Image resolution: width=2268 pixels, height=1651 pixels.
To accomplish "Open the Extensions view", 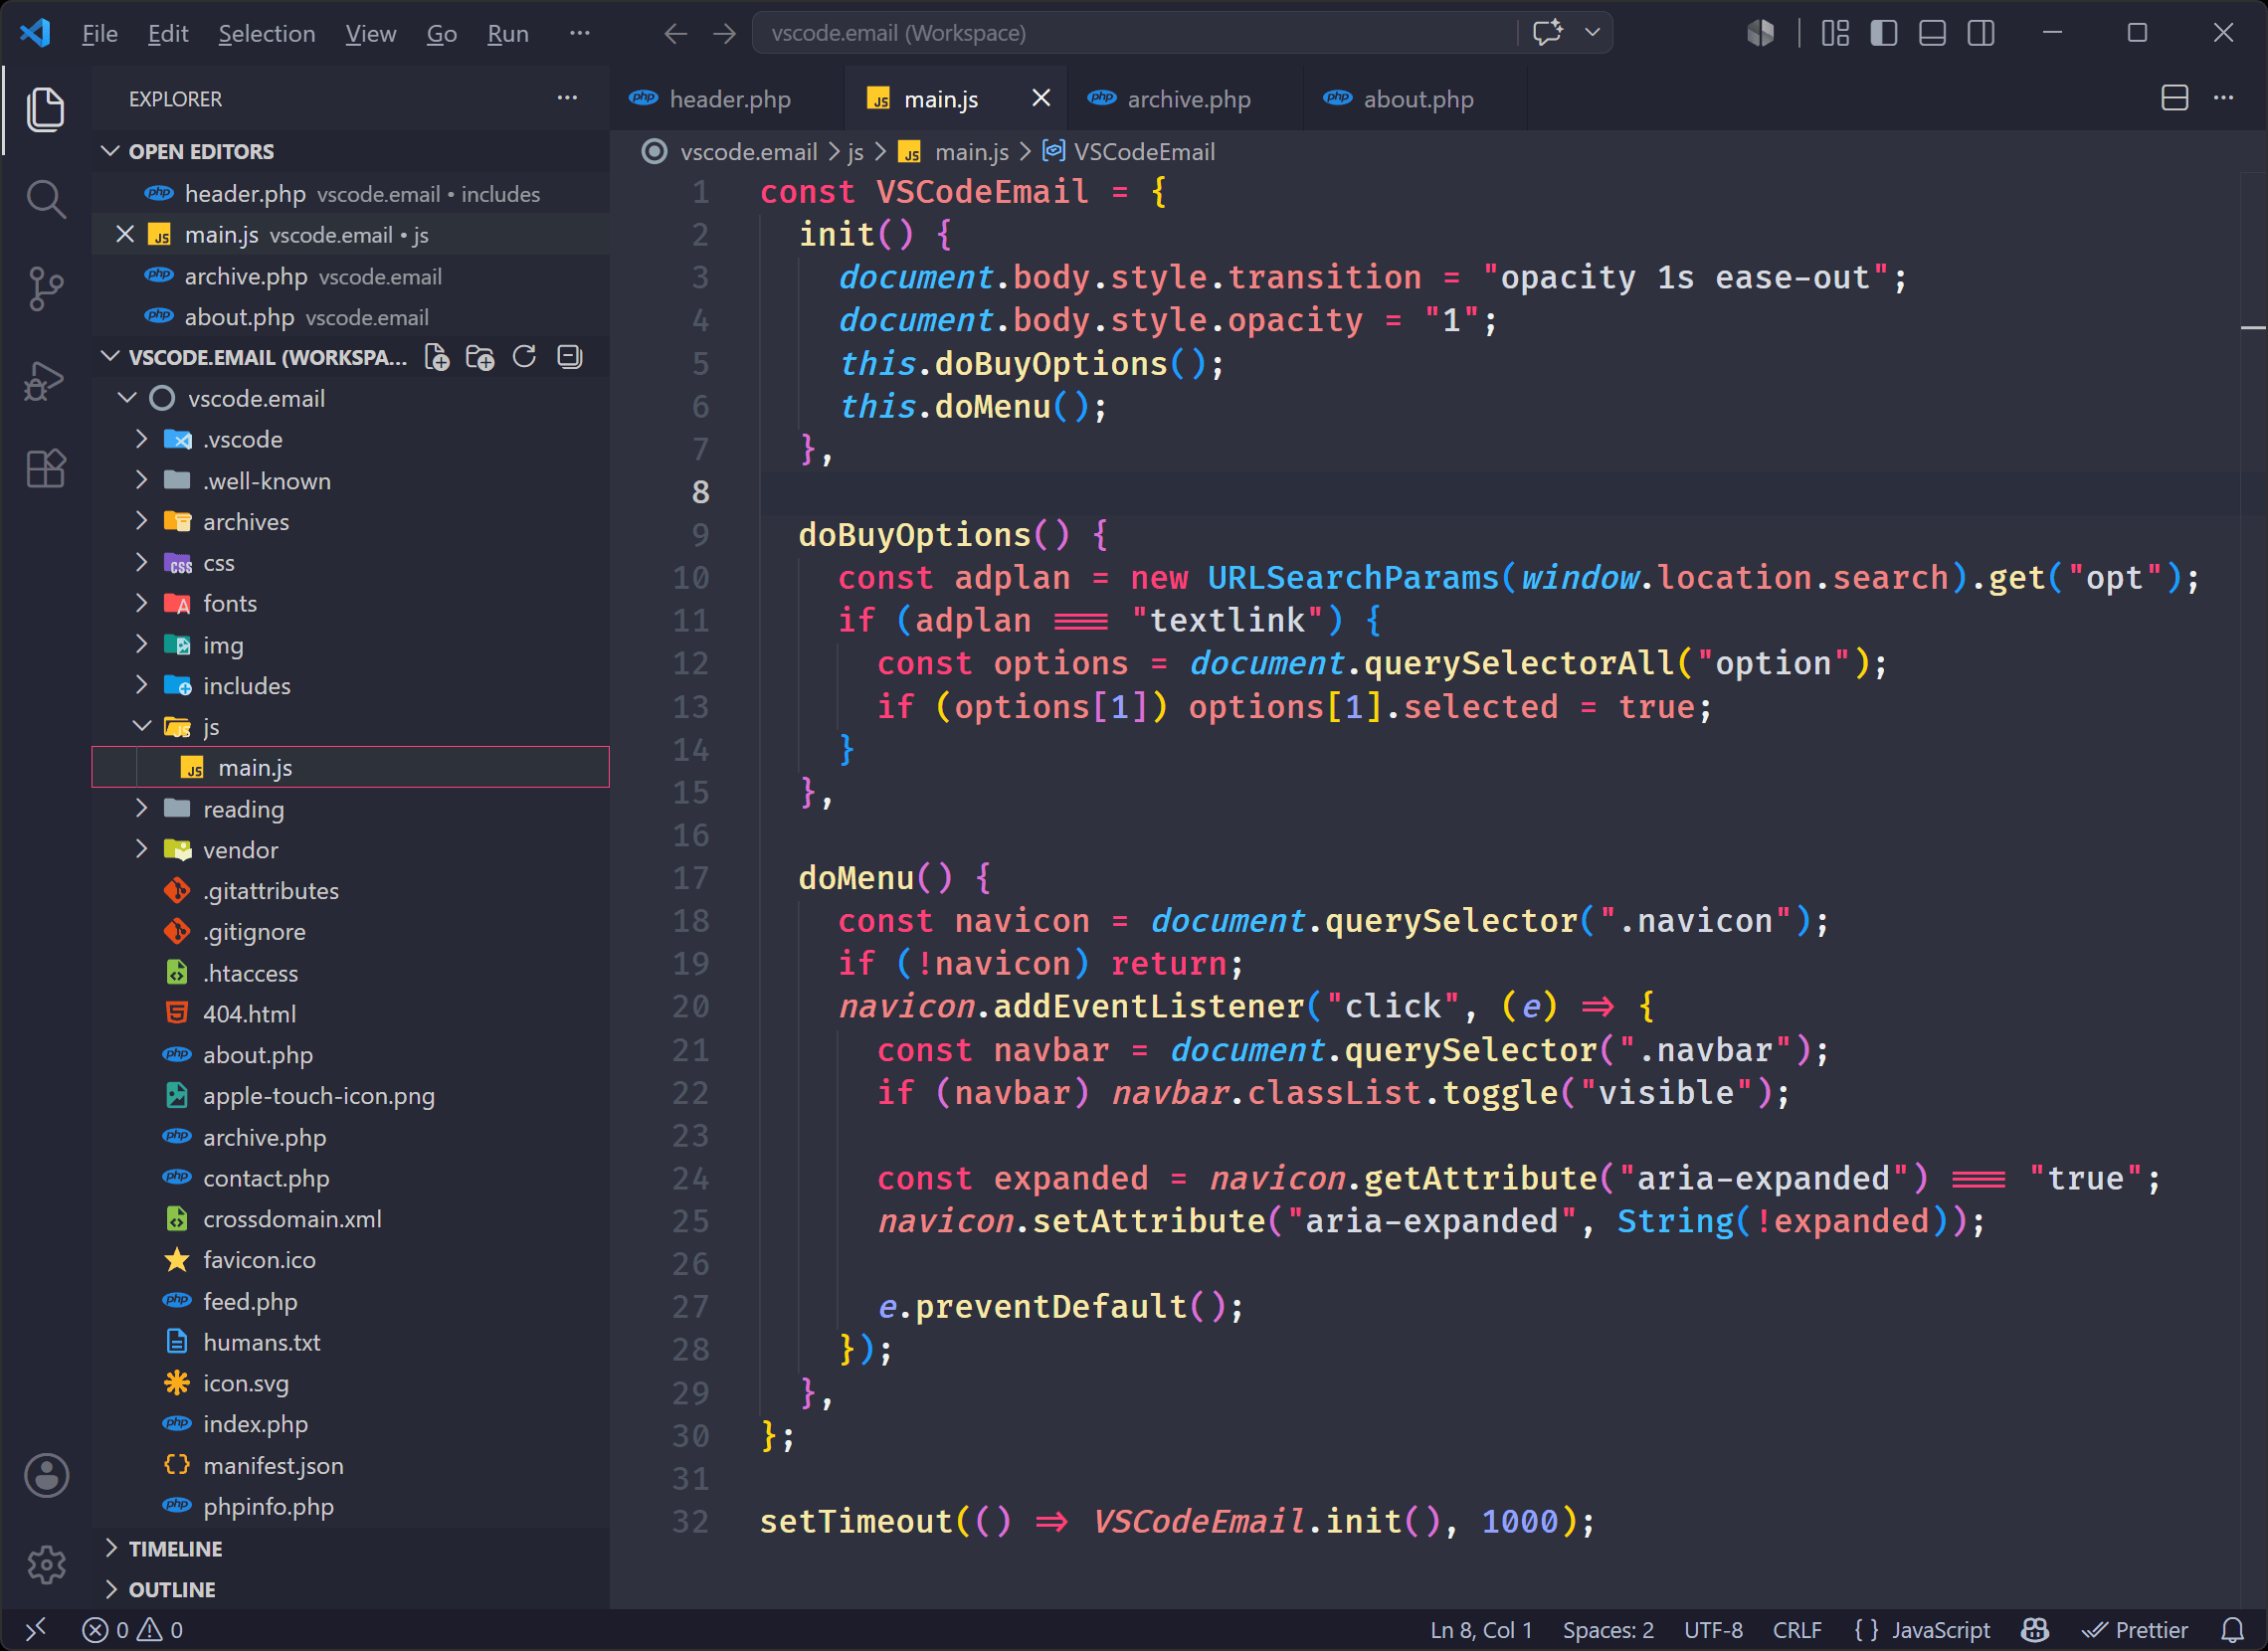I will coord(45,468).
